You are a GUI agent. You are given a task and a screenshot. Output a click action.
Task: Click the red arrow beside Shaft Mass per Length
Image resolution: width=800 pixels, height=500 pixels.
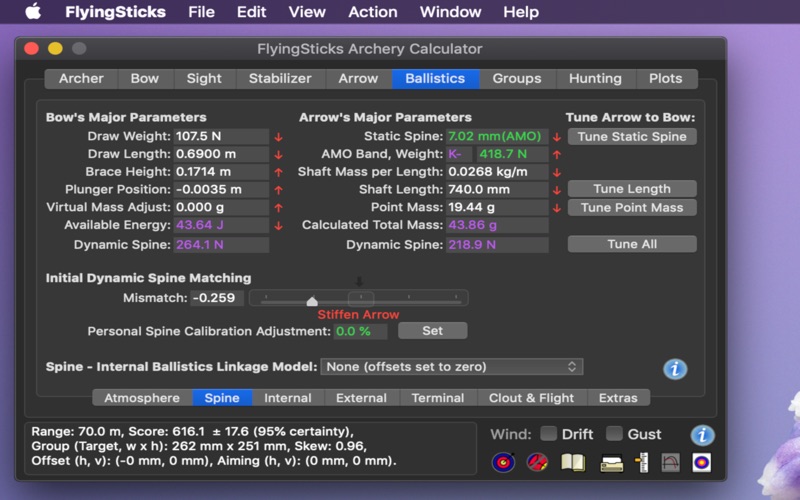[557, 172]
